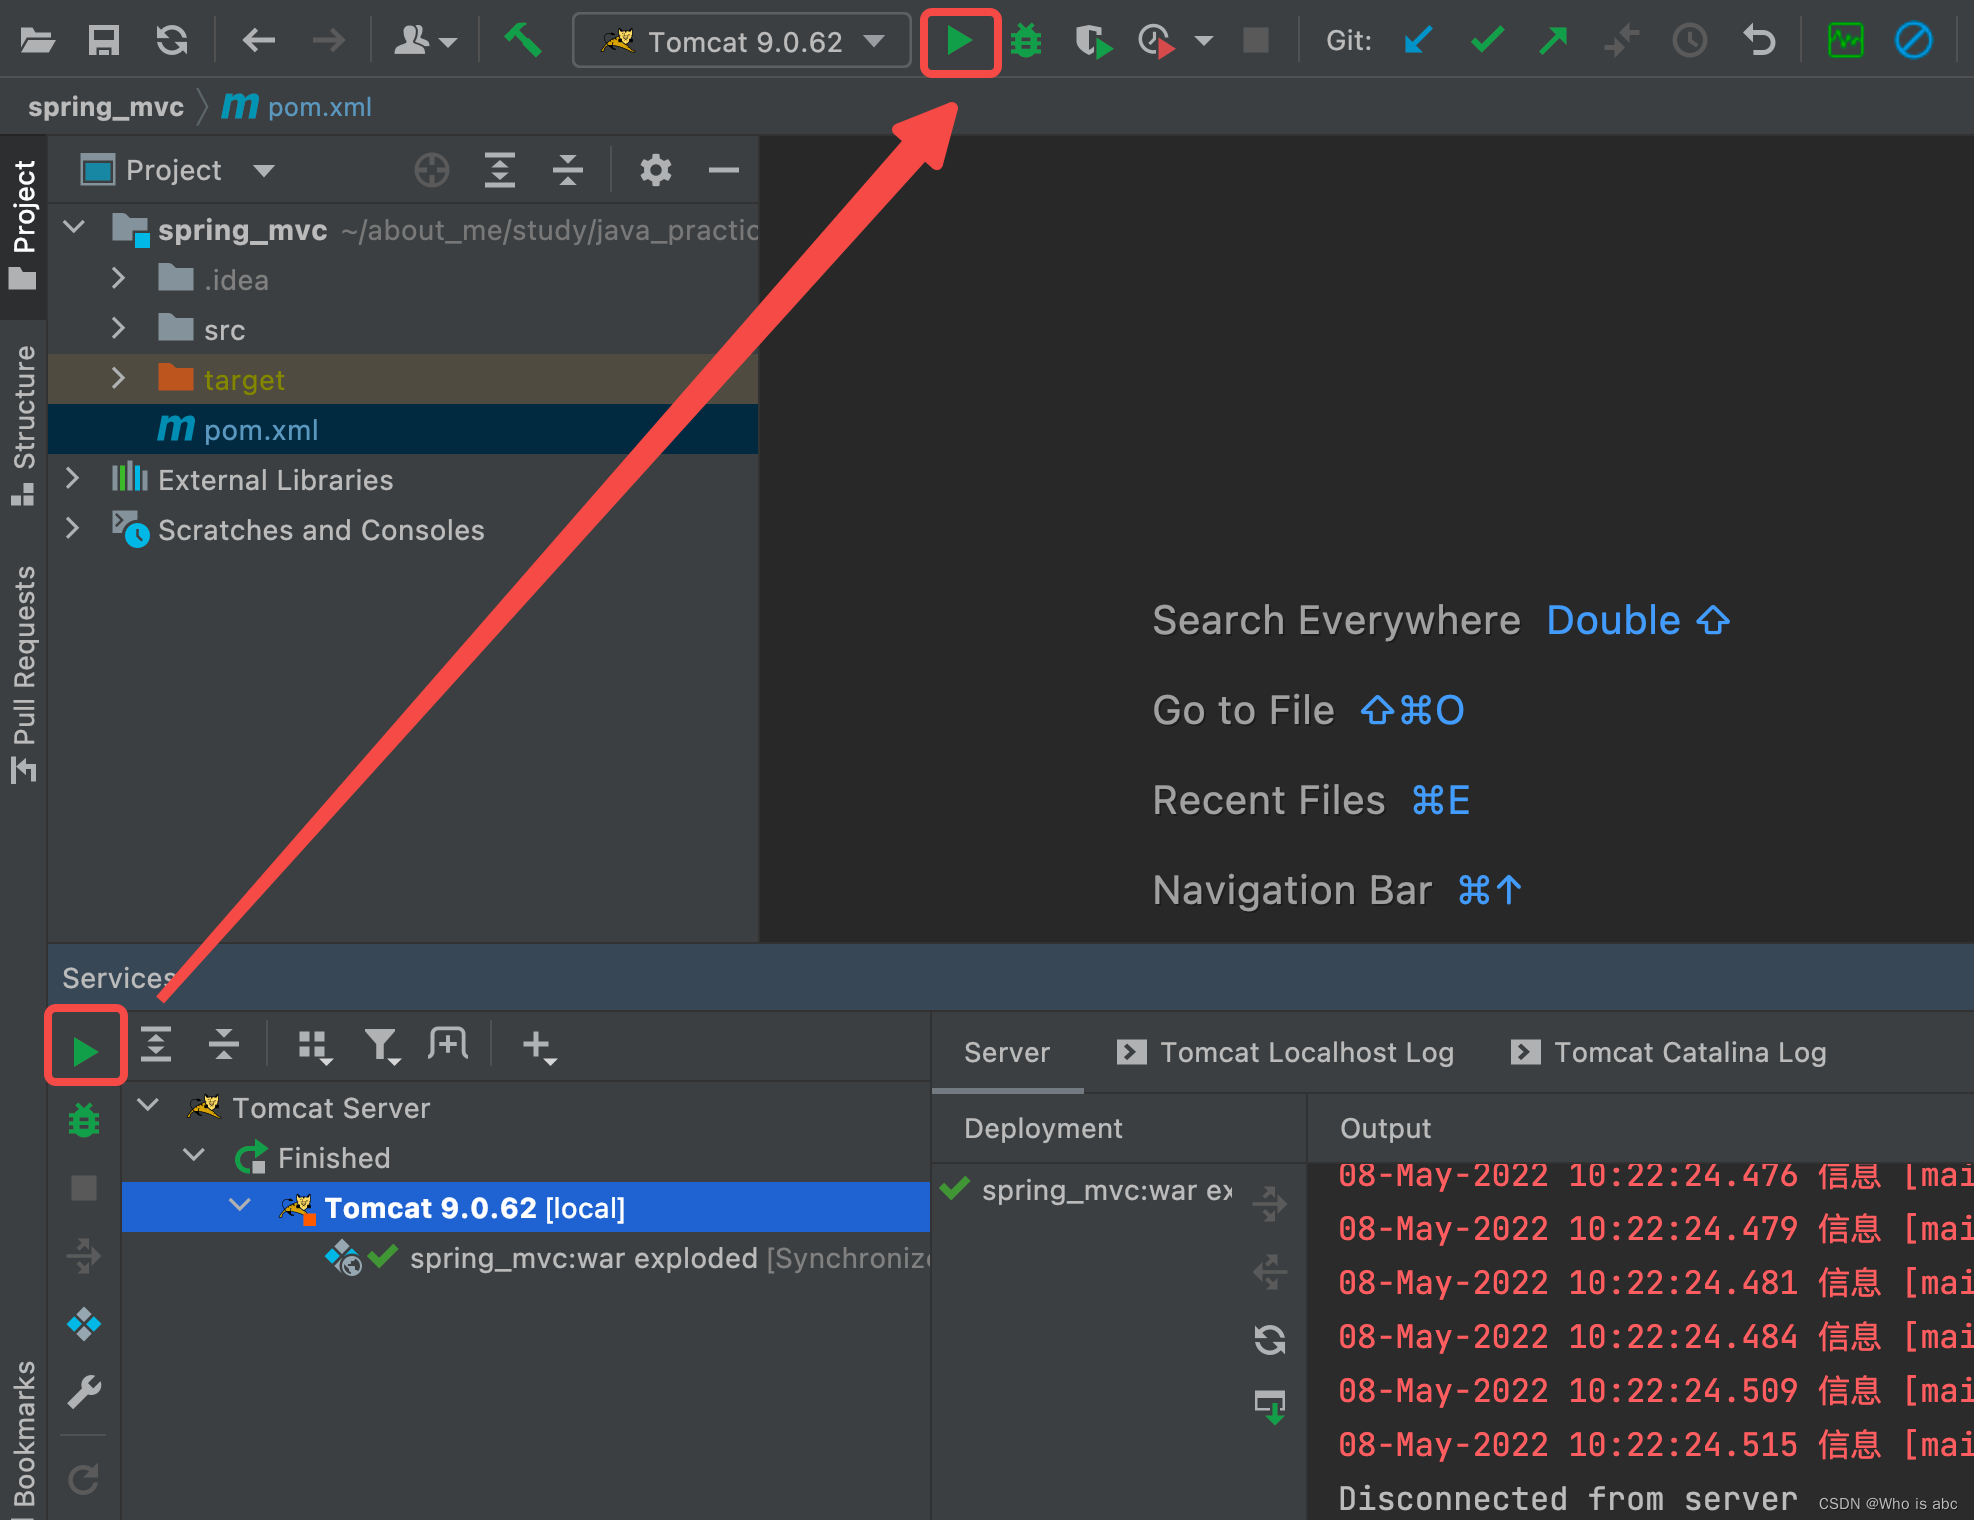This screenshot has height=1520, width=1974.
Task: Open the Tomcat 9.0.62 run configuration dropdown
Action: 742,41
